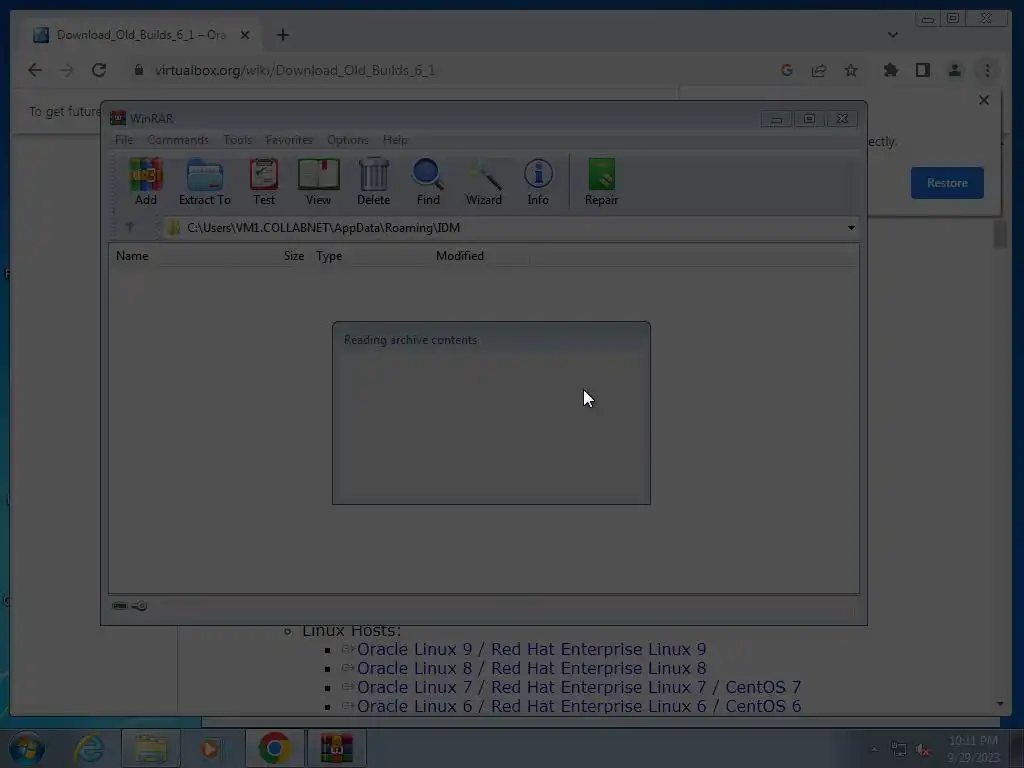Click the Chrome address bar URL
Image resolution: width=1024 pixels, height=768 pixels.
[295, 70]
